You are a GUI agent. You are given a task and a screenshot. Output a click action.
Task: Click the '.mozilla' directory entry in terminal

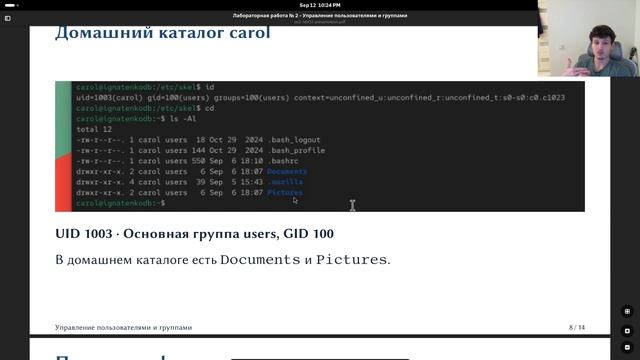point(285,182)
